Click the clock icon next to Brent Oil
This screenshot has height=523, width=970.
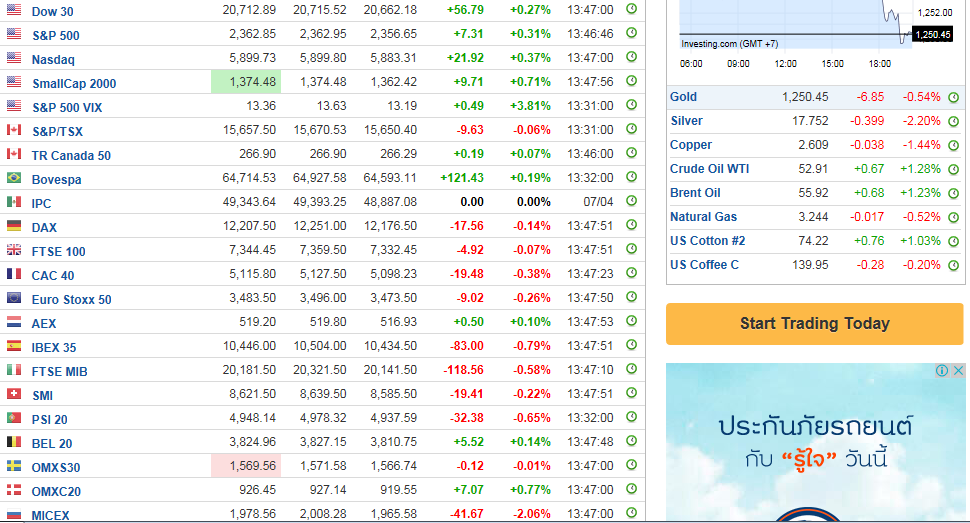click(953, 193)
